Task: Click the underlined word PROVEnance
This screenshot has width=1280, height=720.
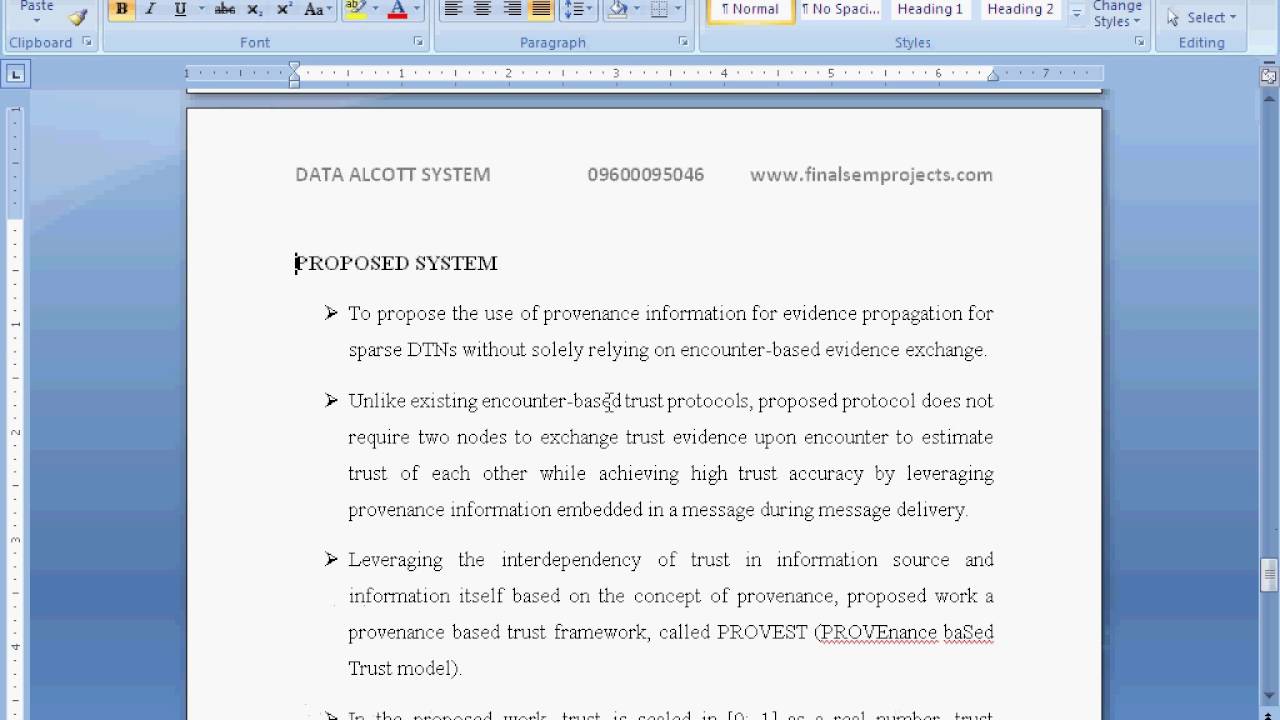Action: click(x=877, y=632)
